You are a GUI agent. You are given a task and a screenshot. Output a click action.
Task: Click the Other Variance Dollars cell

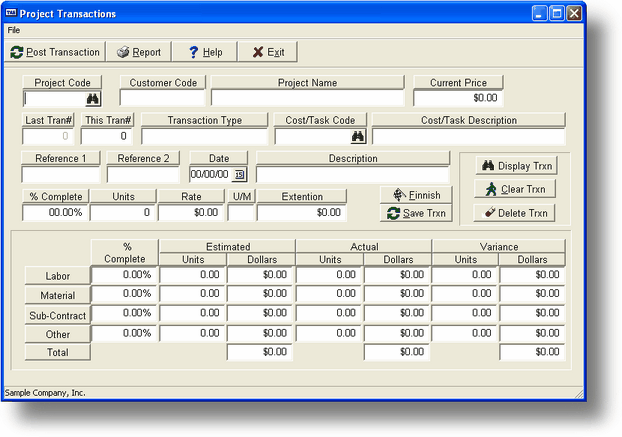point(532,333)
